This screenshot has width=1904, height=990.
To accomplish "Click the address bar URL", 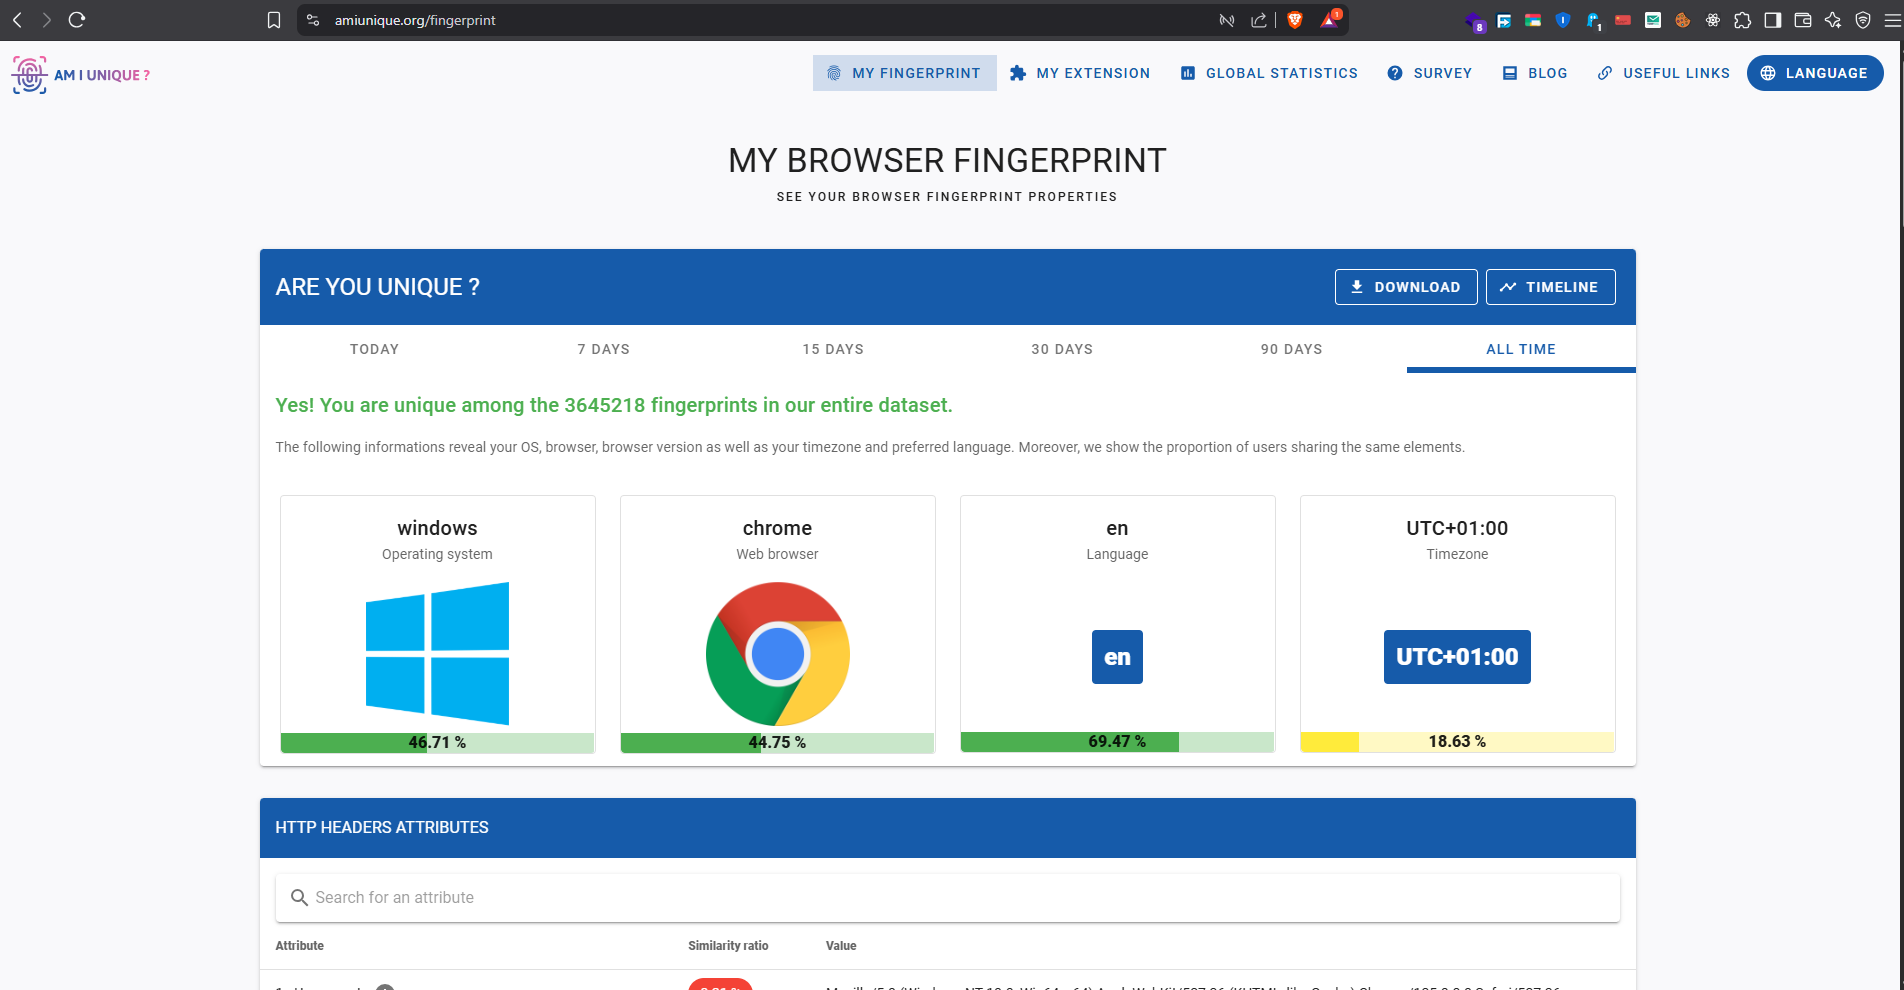I will tap(415, 20).
